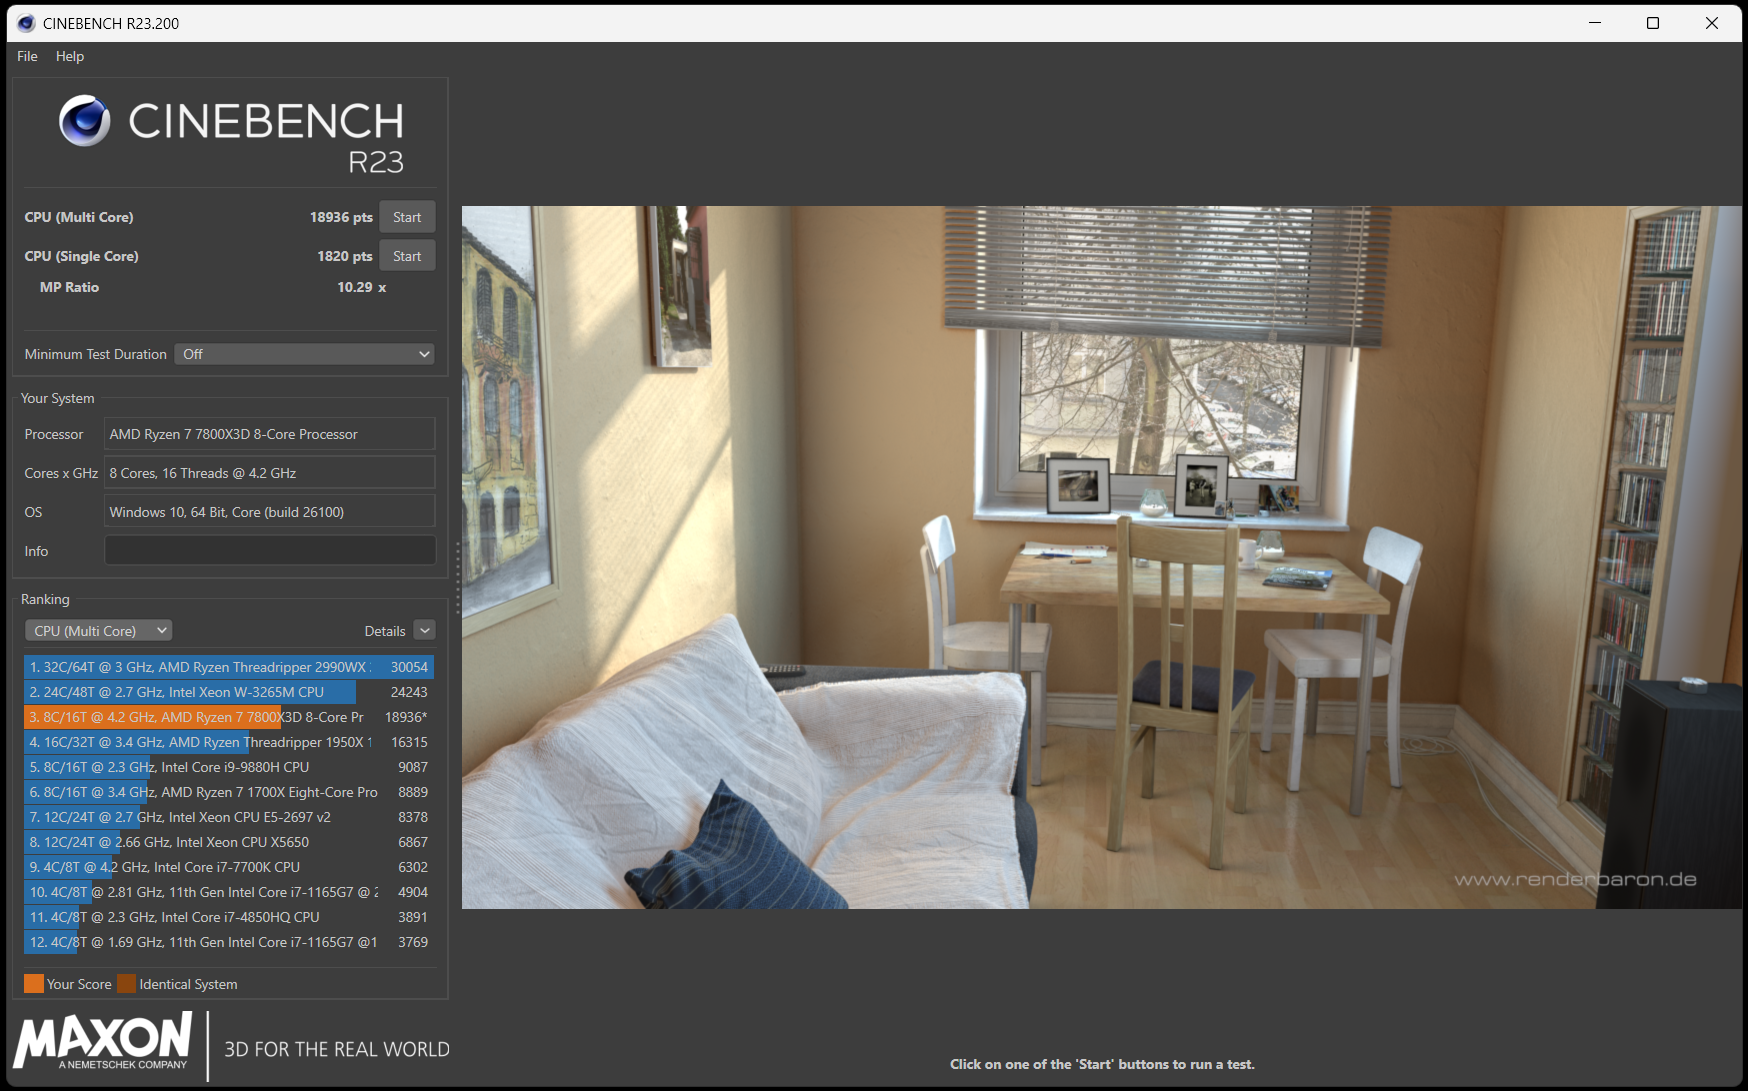
Task: Click the MP Ratio 10.29 x value
Action: [x=361, y=287]
